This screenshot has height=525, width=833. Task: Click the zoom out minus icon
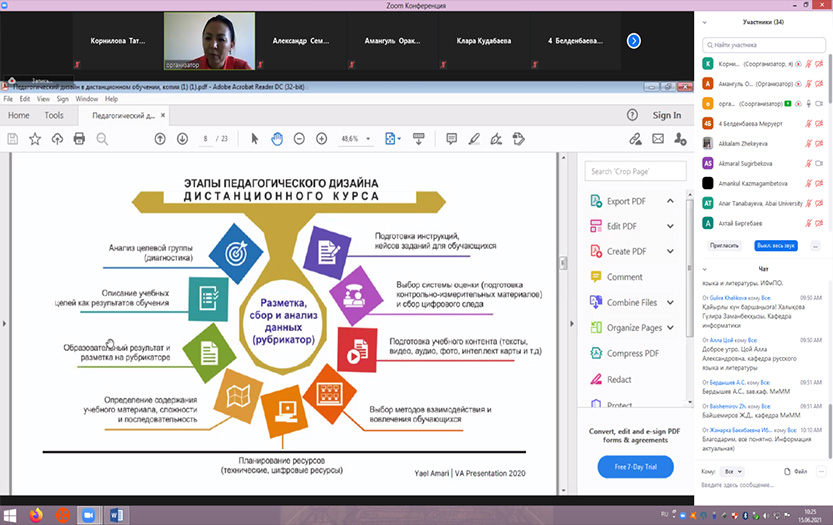click(x=300, y=139)
